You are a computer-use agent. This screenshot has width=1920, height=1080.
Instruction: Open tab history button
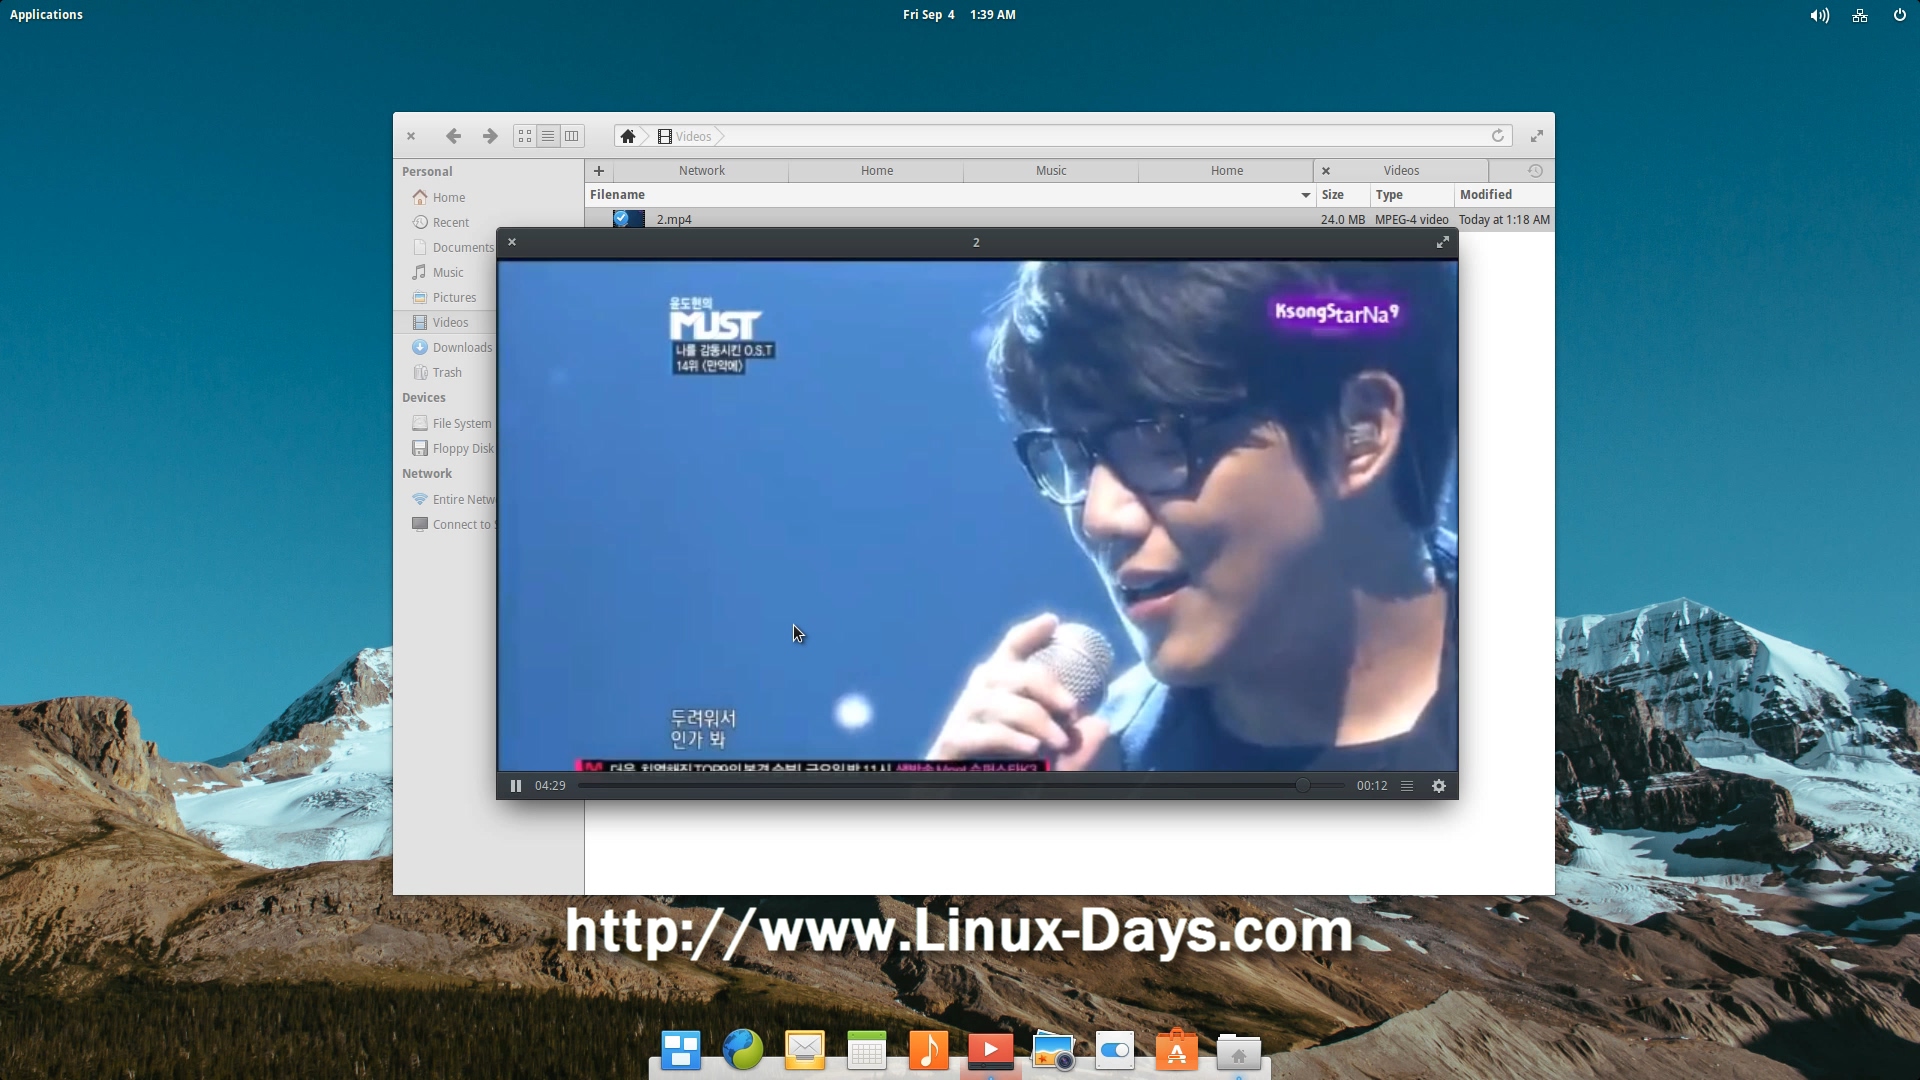tap(1535, 171)
